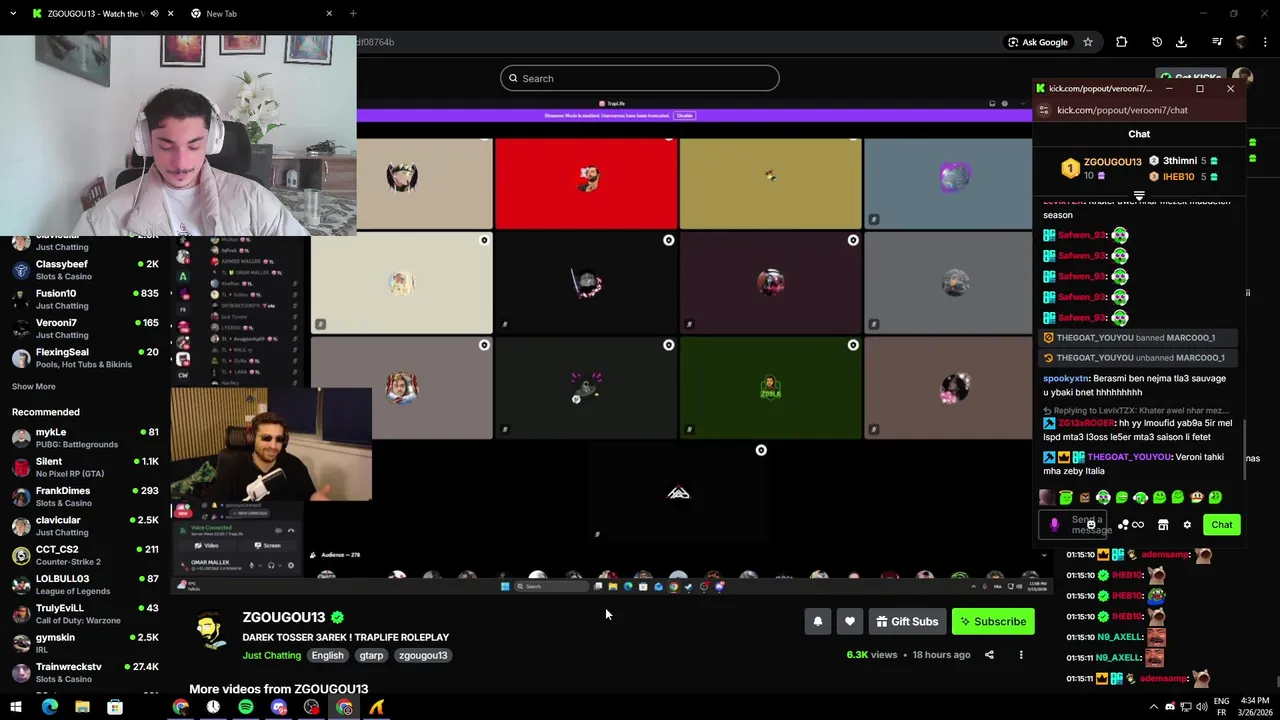Viewport: 1280px width, 720px height.
Task: Open Verooni7 channel in sidebar
Action: [x=85, y=328]
